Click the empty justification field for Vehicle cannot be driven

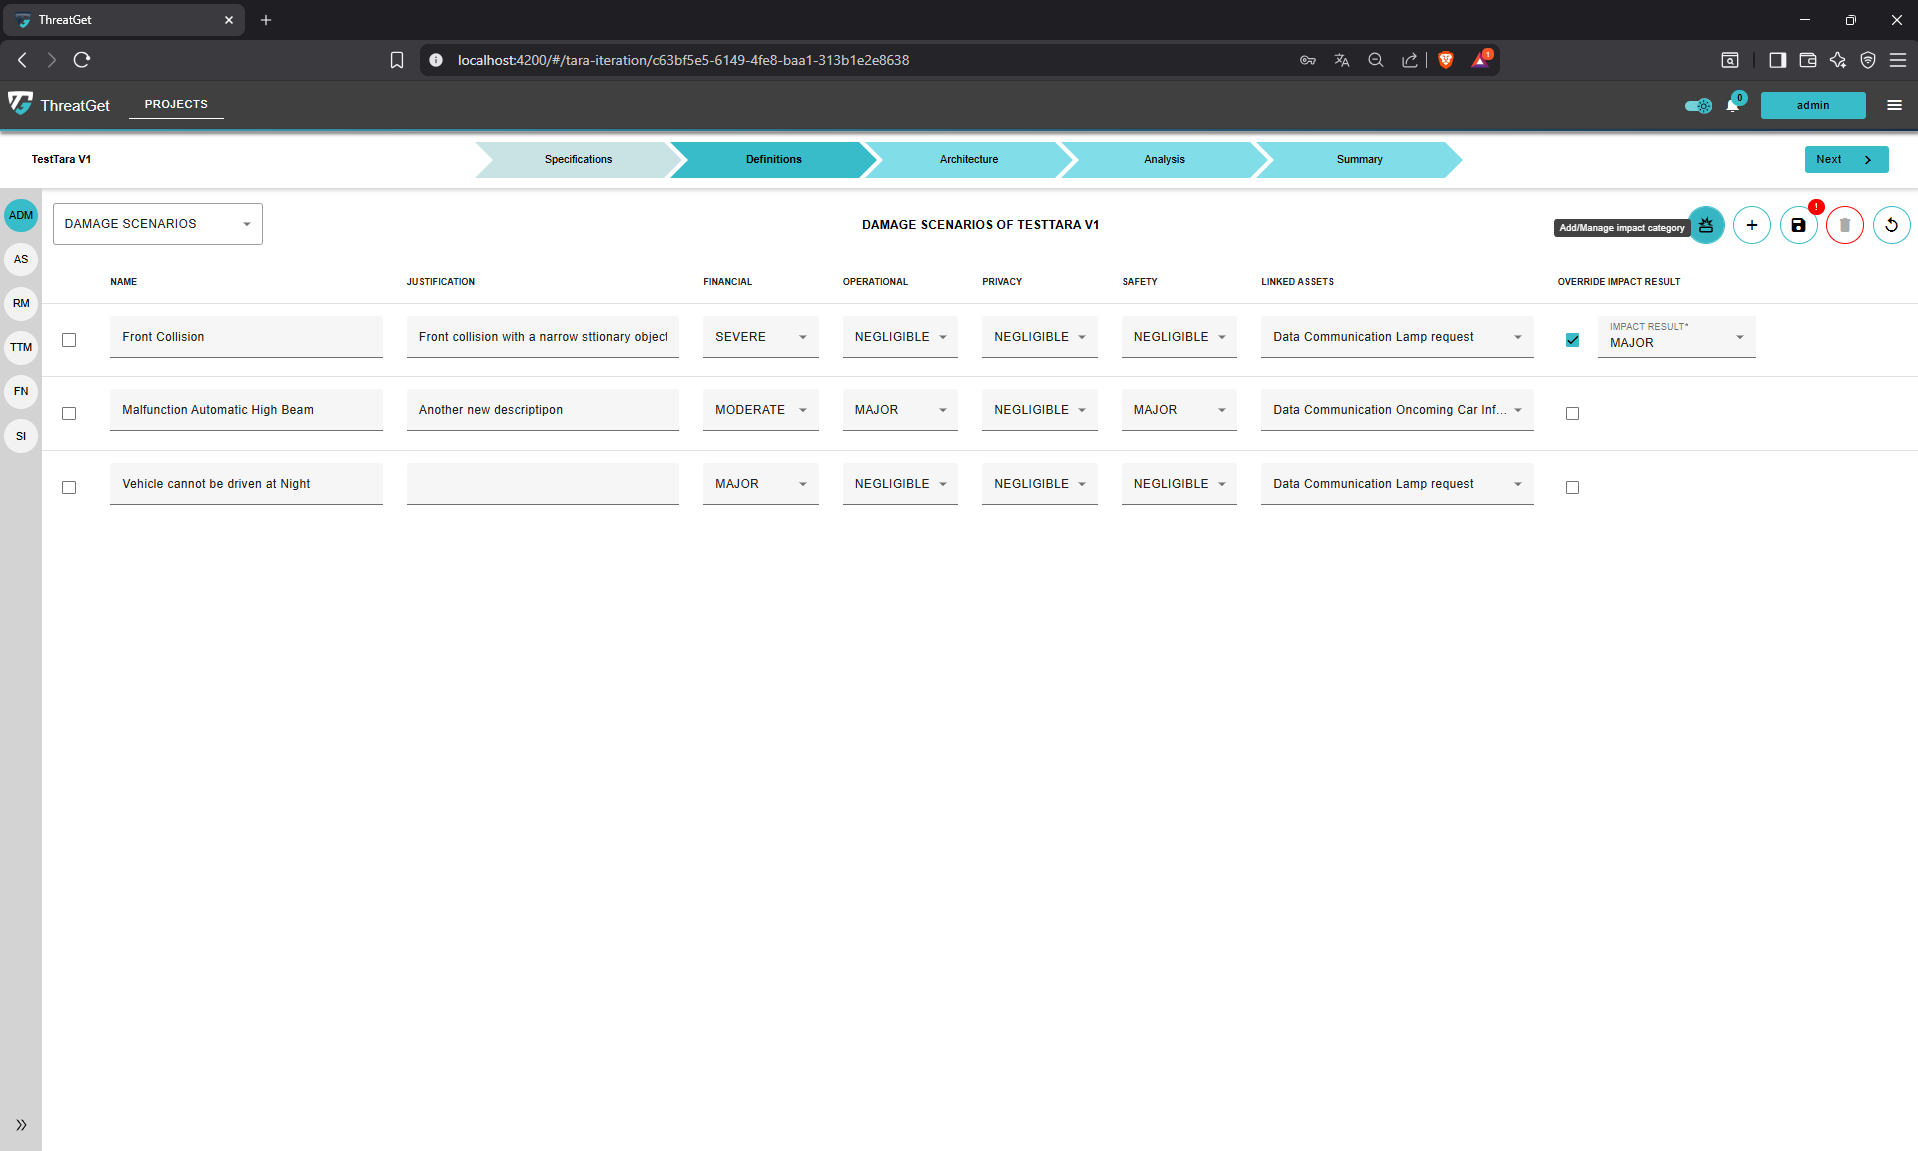pos(542,484)
